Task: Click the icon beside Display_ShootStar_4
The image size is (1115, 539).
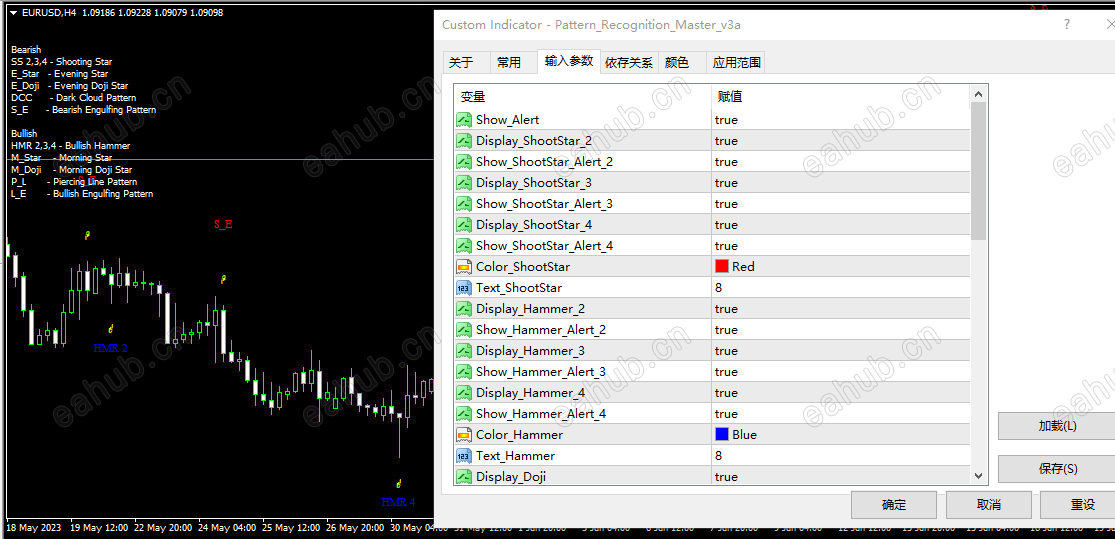Action: pos(464,225)
